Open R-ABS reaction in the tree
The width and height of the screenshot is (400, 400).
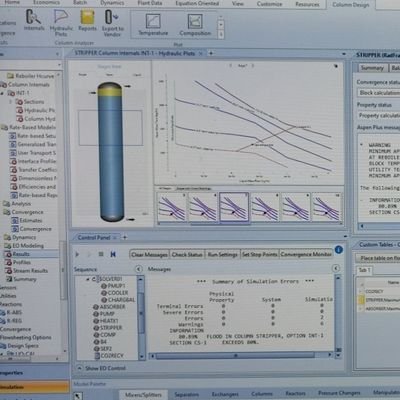pos(11,312)
